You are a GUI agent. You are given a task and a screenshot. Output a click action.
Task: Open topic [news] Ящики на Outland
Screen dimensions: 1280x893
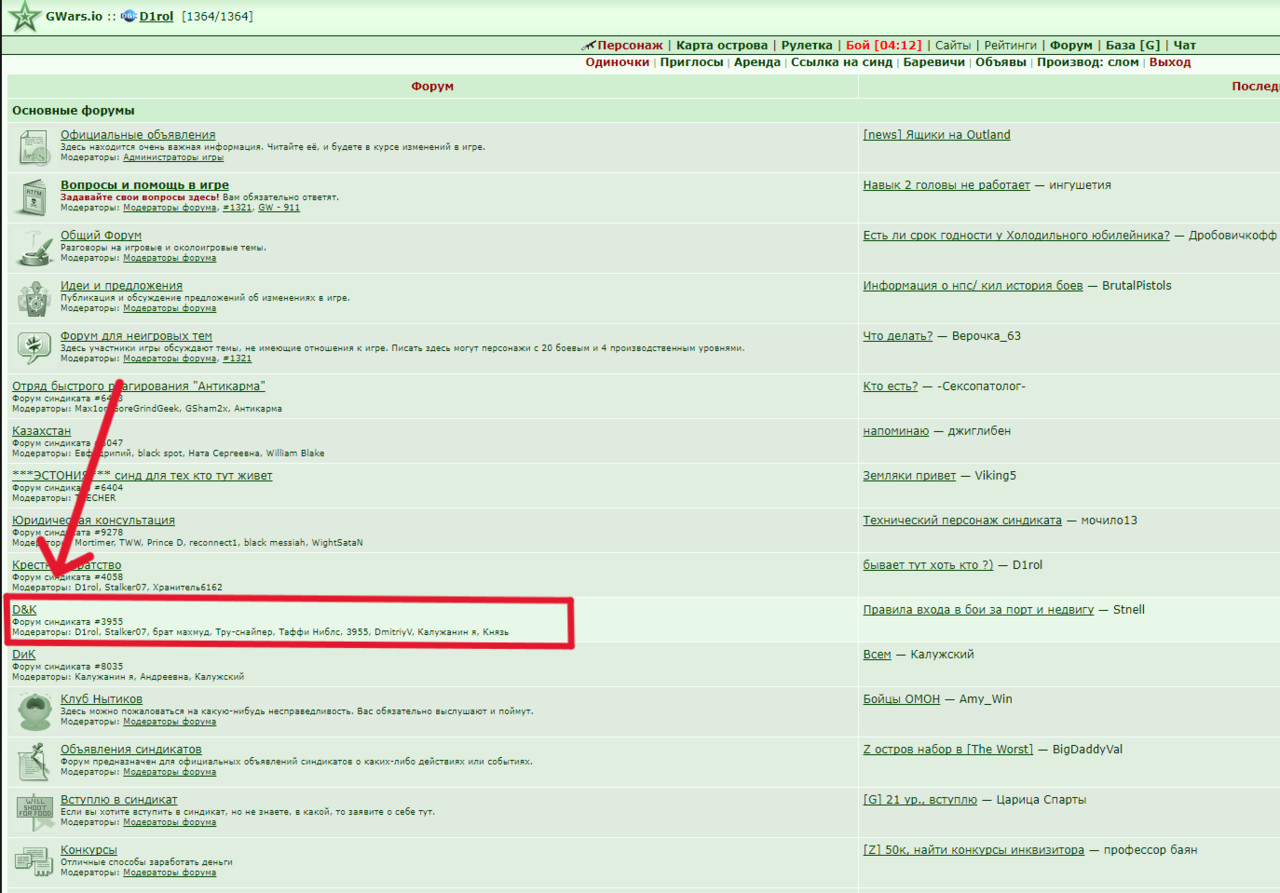pyautogui.click(x=937, y=135)
